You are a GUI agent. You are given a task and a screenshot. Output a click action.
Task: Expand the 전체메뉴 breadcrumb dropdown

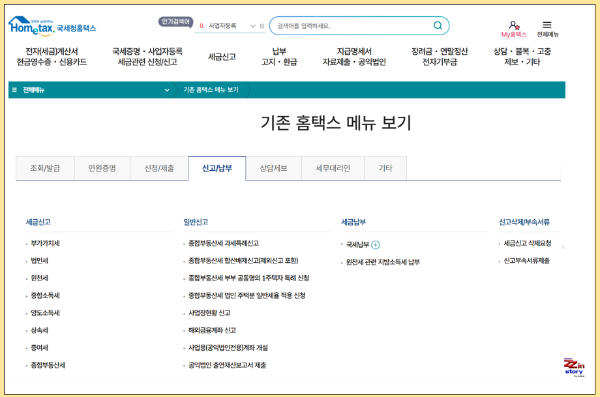pyautogui.click(x=167, y=90)
